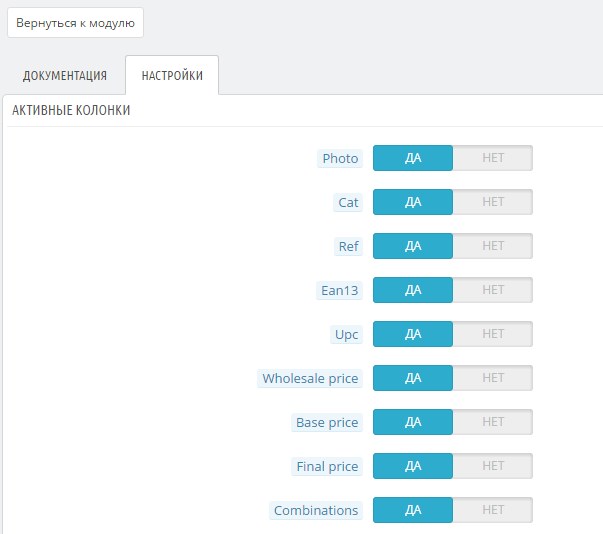The height and width of the screenshot is (534, 603).
Task: Select the Настройки tab
Action: (x=172, y=76)
